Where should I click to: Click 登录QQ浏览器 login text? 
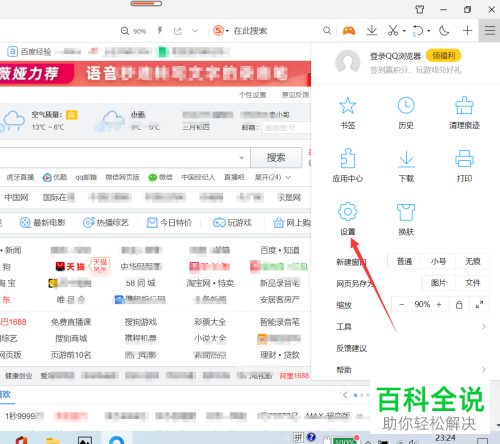coord(395,56)
